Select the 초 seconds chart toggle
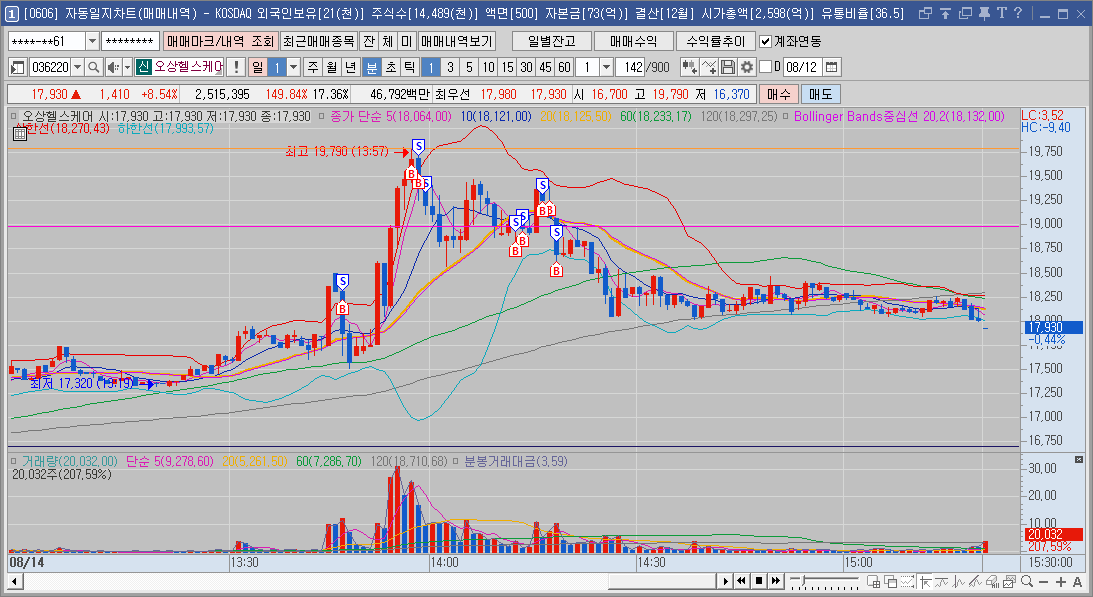Image resolution: width=1093 pixels, height=597 pixels. click(x=391, y=67)
